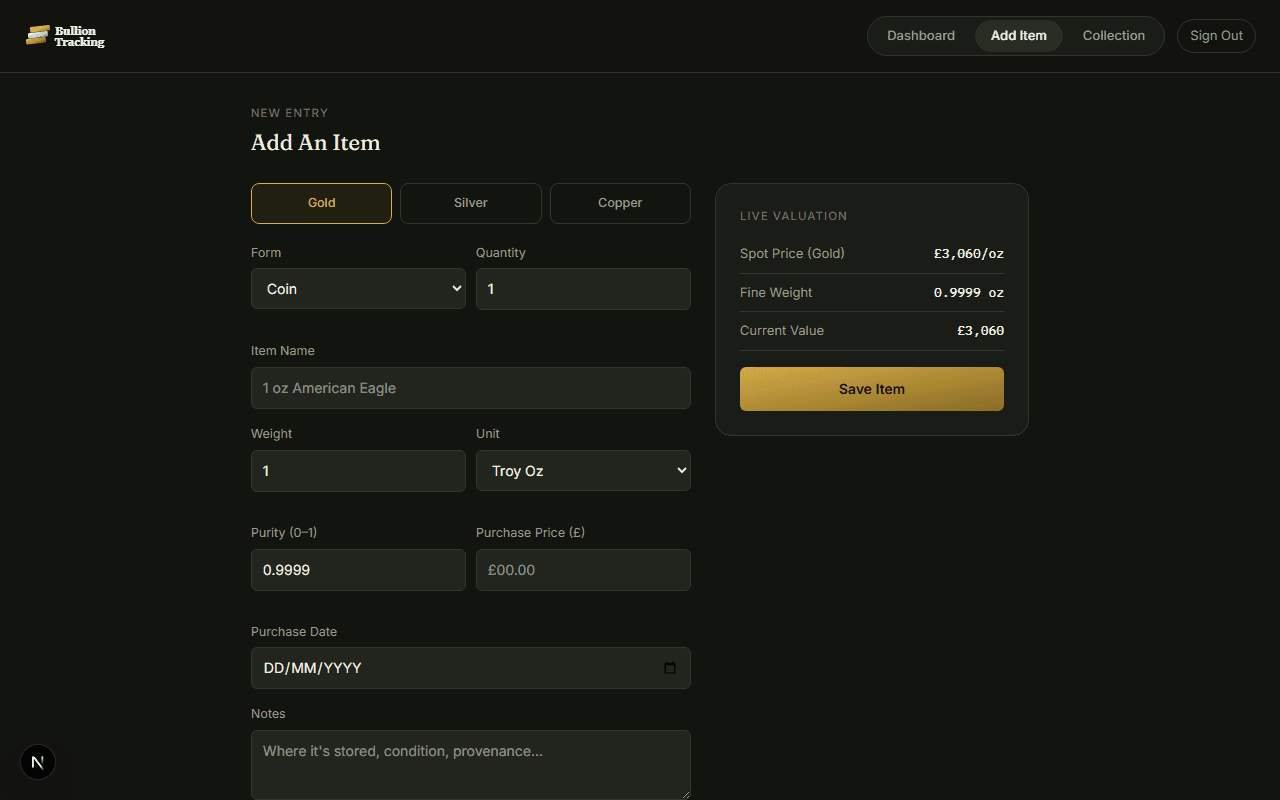Open the calendar picker icon in Purchase Date
1280x800 pixels.
coord(670,668)
